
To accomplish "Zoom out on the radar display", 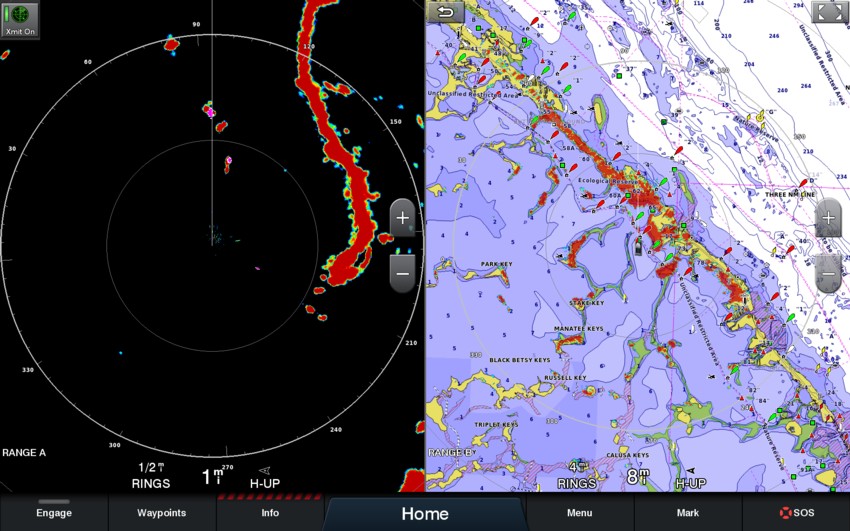I will [402, 272].
